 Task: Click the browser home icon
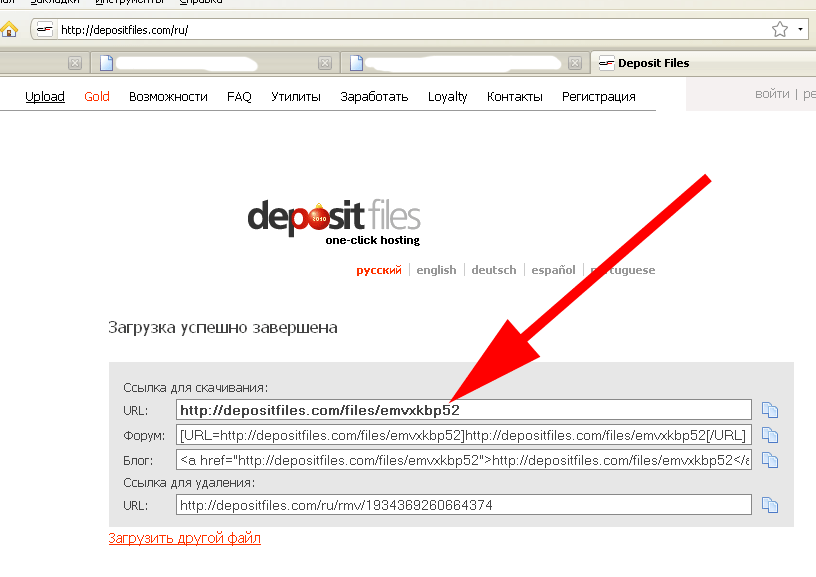tap(9, 29)
